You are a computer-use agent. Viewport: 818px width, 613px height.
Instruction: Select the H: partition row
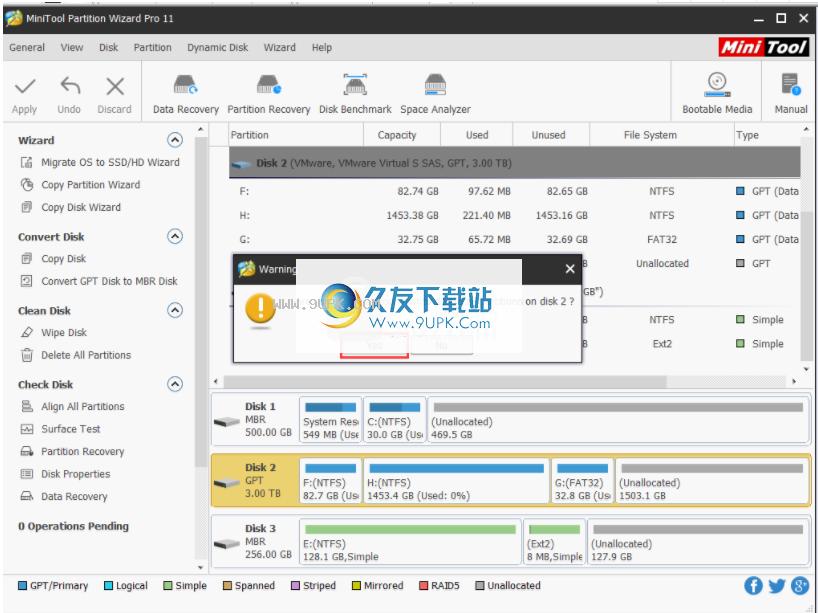point(514,215)
